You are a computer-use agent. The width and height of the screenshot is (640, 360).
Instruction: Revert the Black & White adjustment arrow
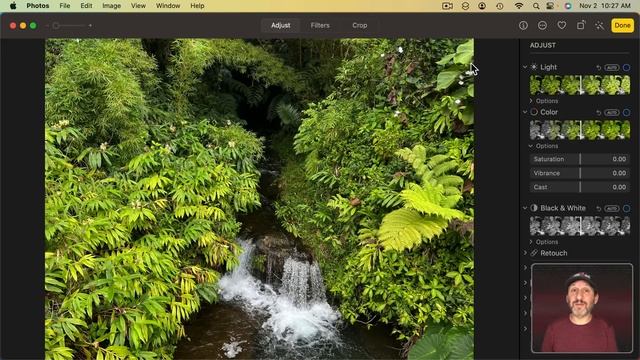point(598,209)
